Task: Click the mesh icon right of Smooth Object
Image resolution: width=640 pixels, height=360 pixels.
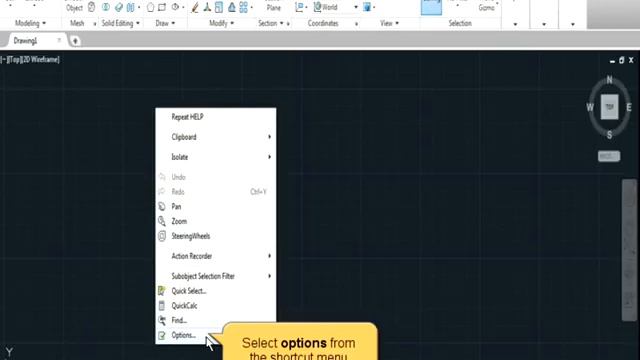Action: pos(91,7)
